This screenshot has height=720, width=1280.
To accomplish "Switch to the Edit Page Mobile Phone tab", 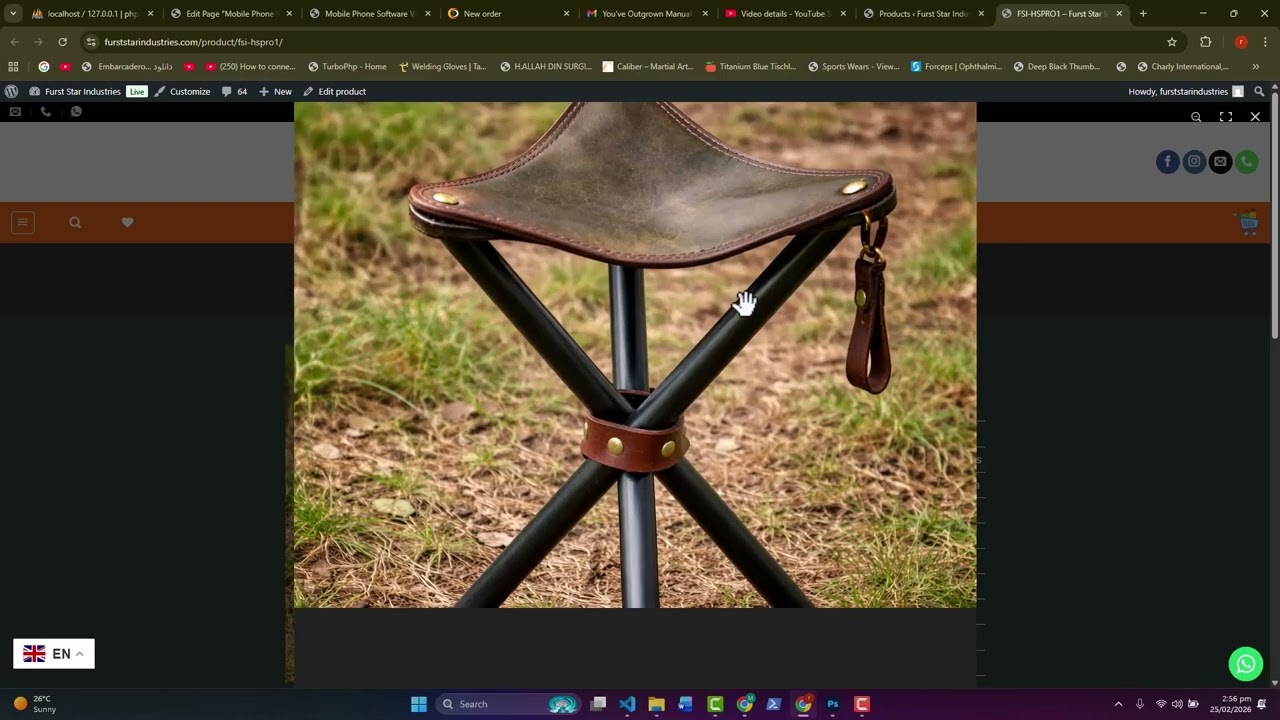I will 230,14.
